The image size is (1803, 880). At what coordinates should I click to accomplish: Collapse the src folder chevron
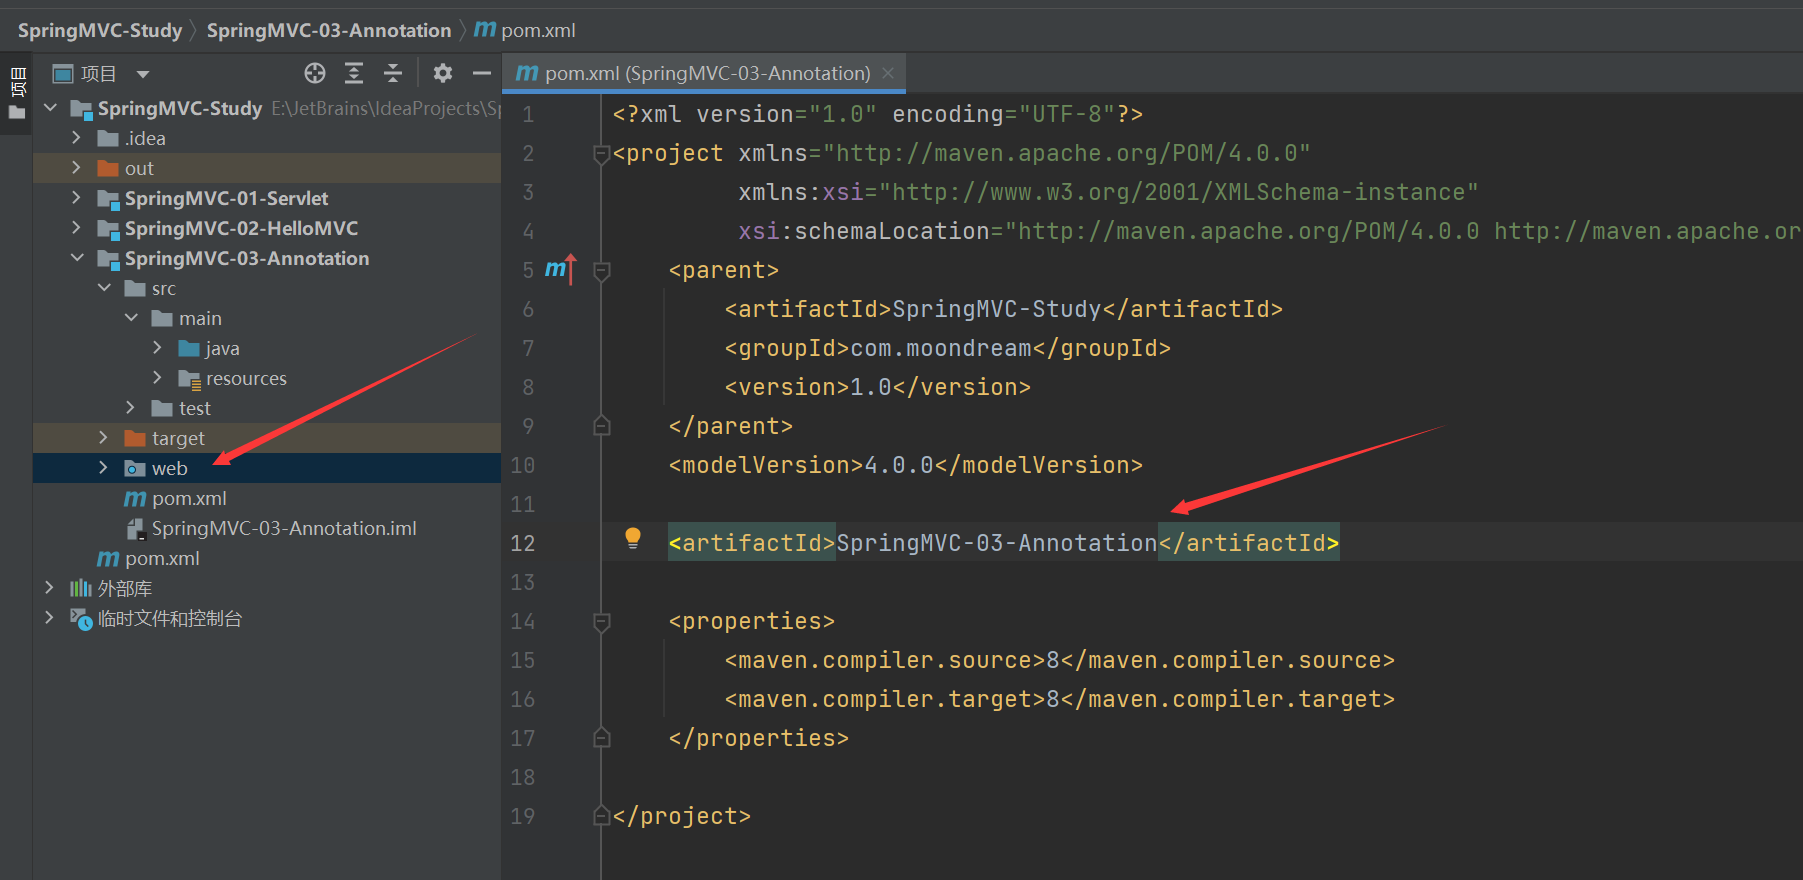coord(104,287)
